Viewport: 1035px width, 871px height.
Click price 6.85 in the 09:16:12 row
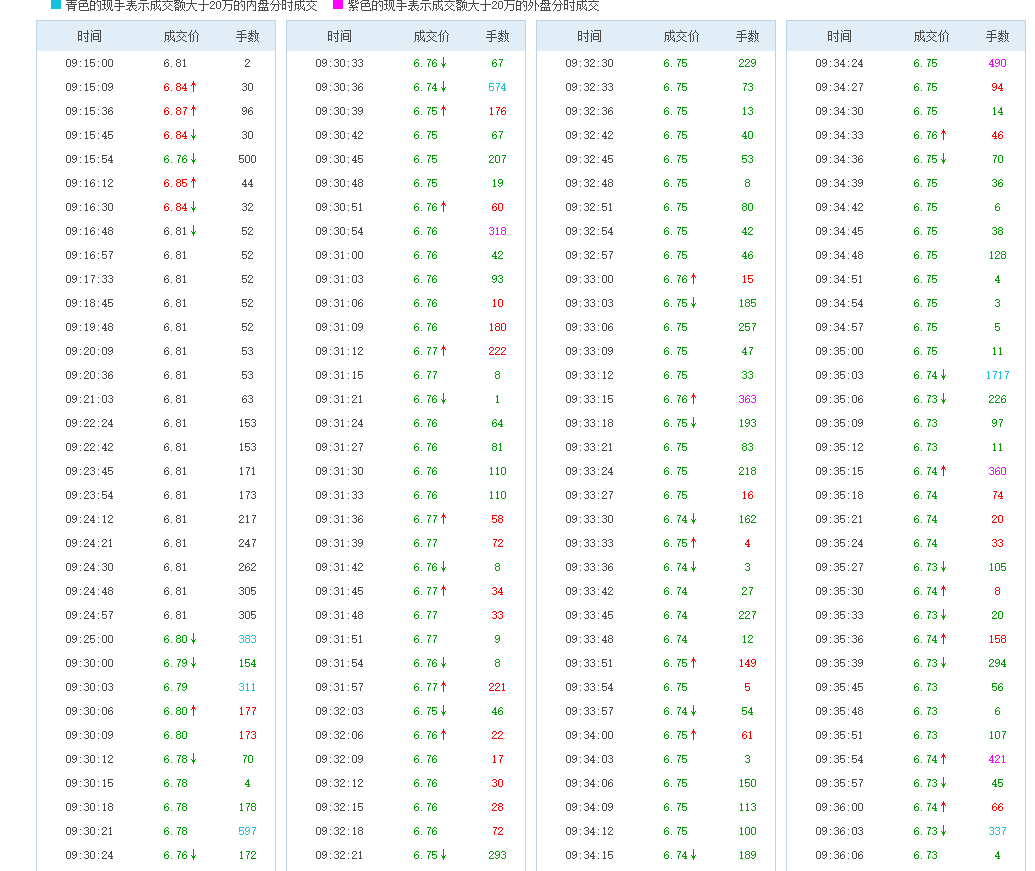tap(175, 183)
